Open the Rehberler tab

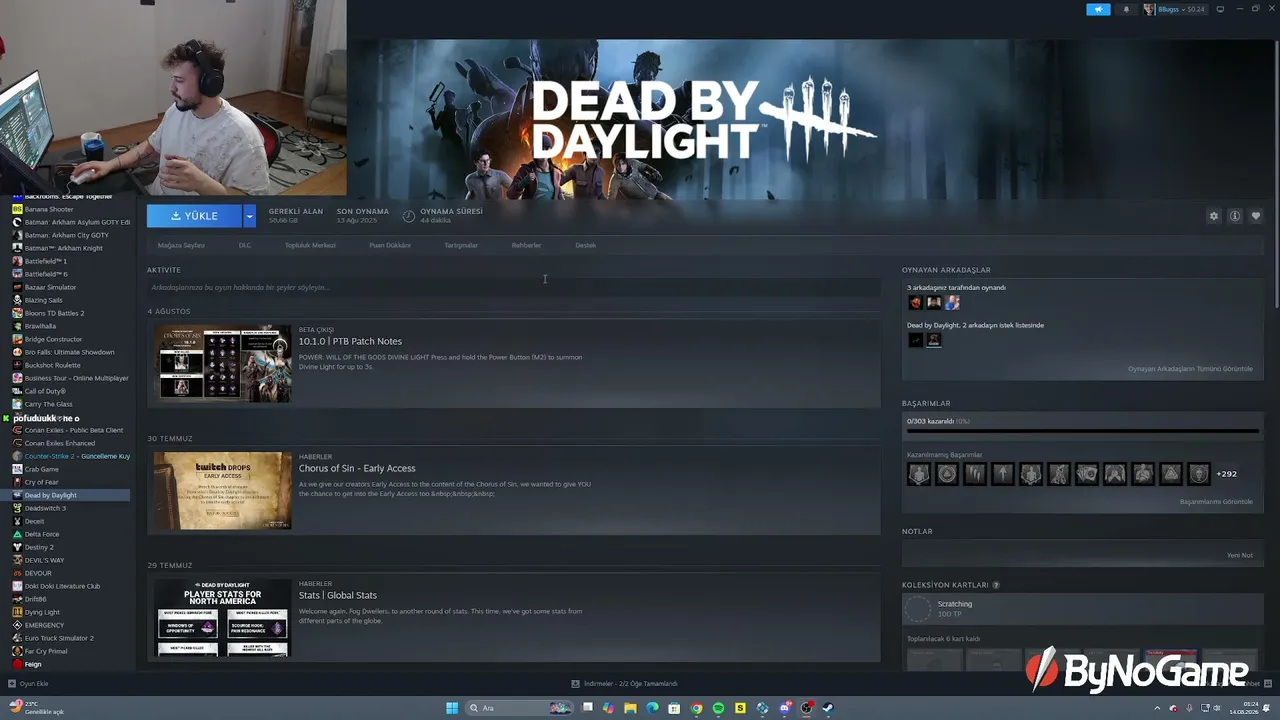[x=526, y=245]
